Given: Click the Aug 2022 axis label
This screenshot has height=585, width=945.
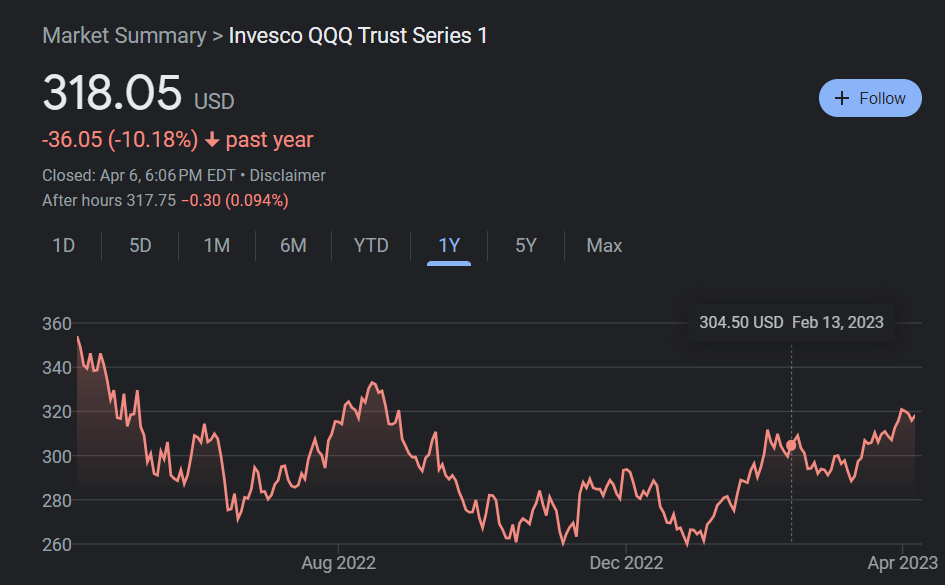Looking at the screenshot, I should click(x=339, y=563).
